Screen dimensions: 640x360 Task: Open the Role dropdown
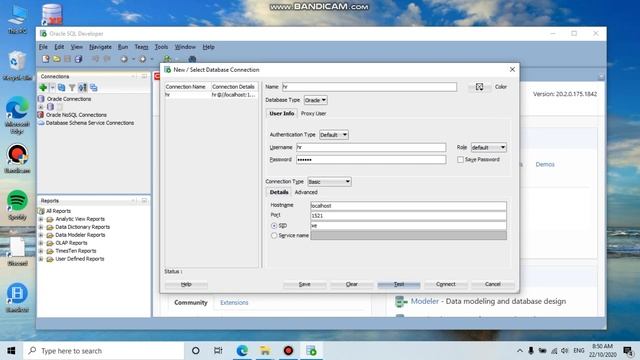click(489, 147)
